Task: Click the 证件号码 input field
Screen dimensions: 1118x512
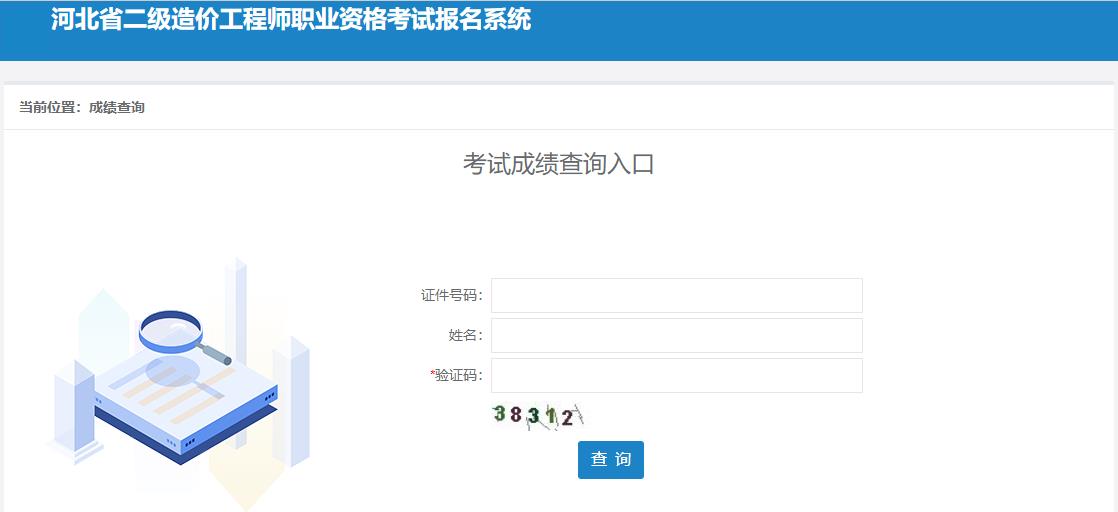Action: point(676,295)
